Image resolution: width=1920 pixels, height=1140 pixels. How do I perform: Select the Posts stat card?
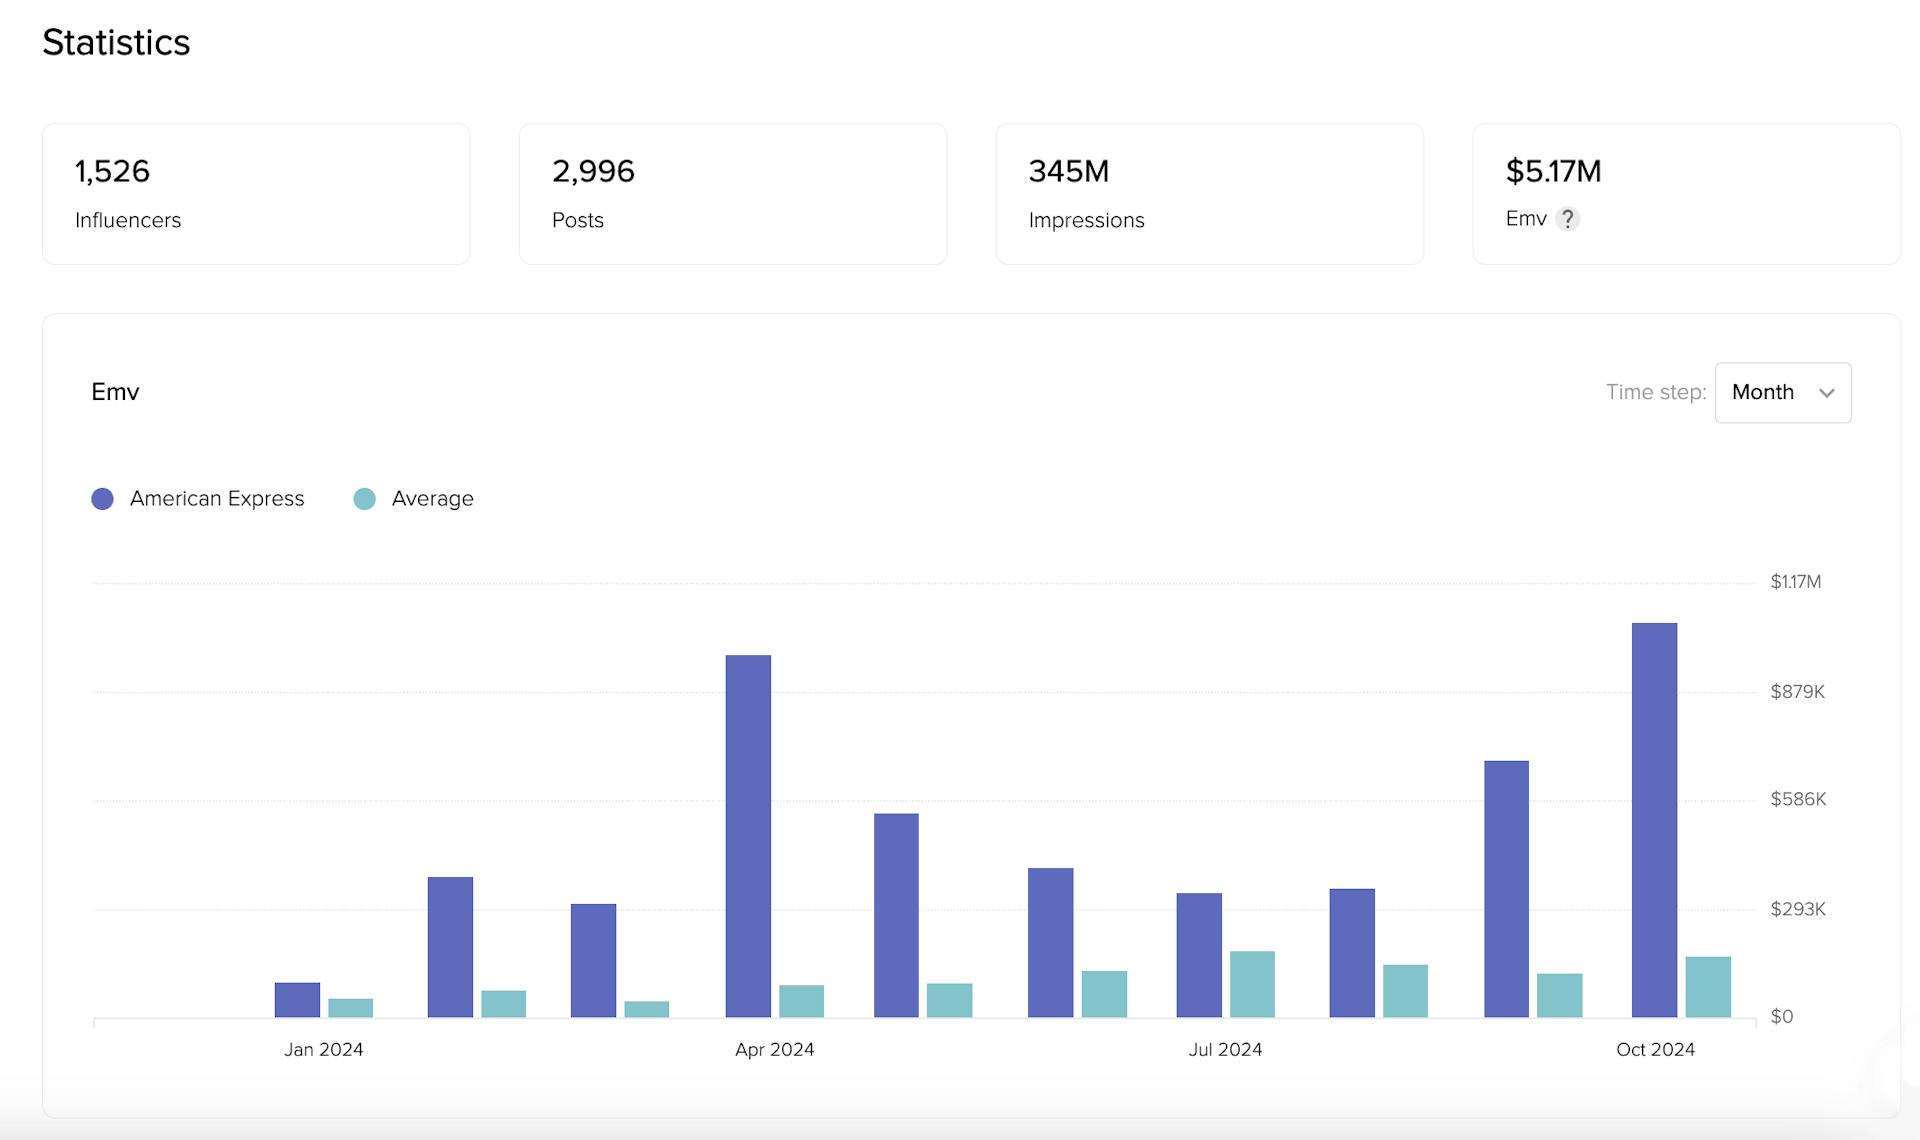pos(732,193)
